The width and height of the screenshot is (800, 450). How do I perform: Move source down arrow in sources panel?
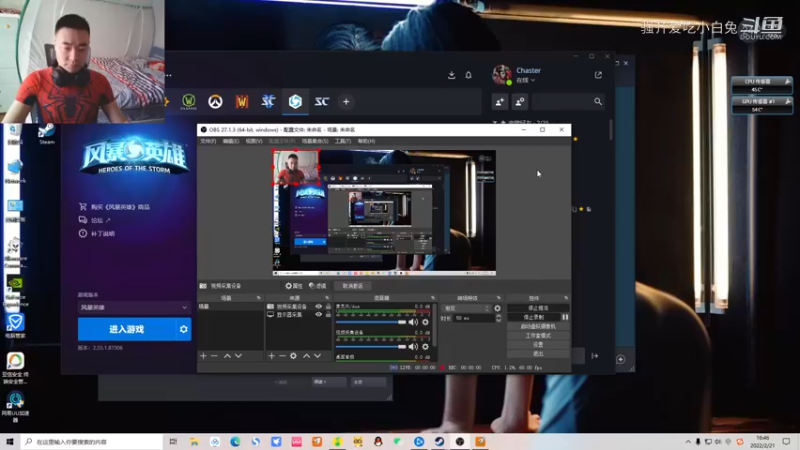pyautogui.click(x=317, y=356)
